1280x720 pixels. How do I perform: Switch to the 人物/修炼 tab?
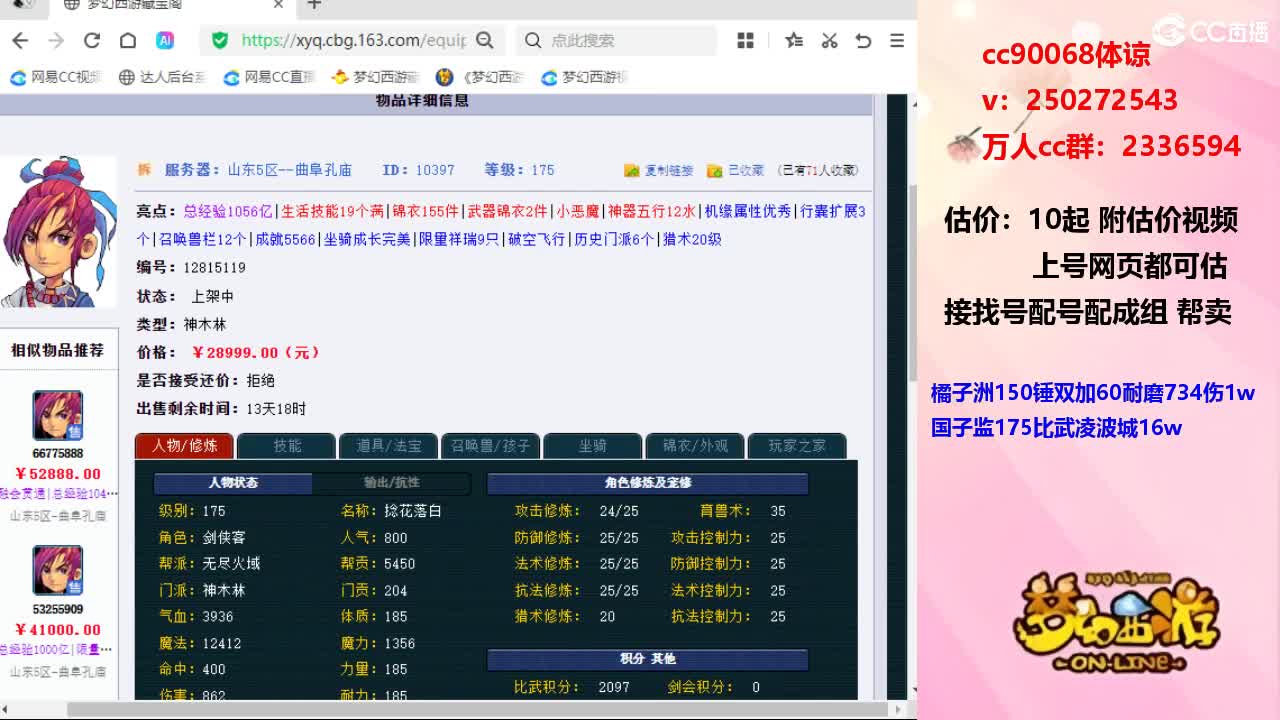[184, 446]
